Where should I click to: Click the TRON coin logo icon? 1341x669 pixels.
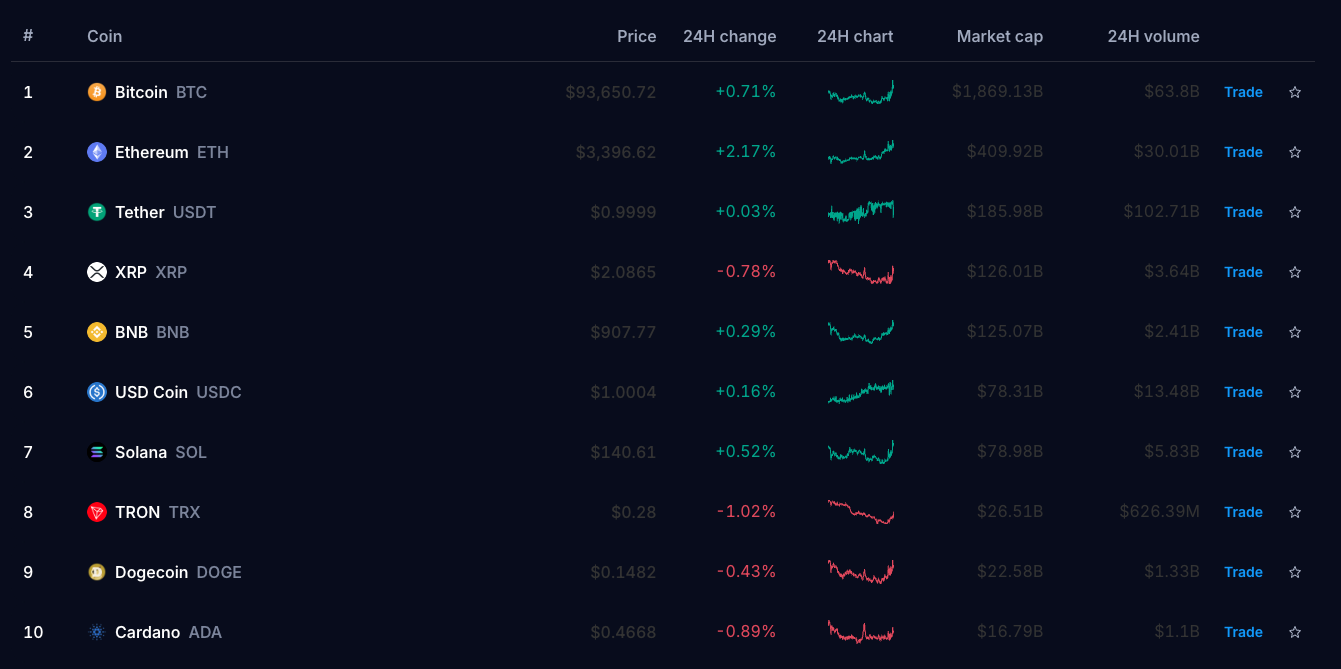[x=97, y=512]
